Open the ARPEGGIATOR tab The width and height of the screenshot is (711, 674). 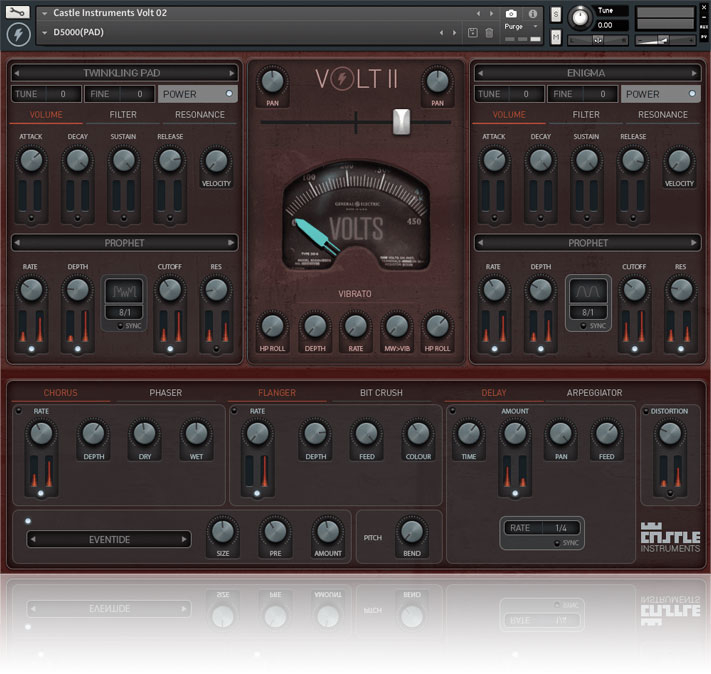click(x=594, y=393)
